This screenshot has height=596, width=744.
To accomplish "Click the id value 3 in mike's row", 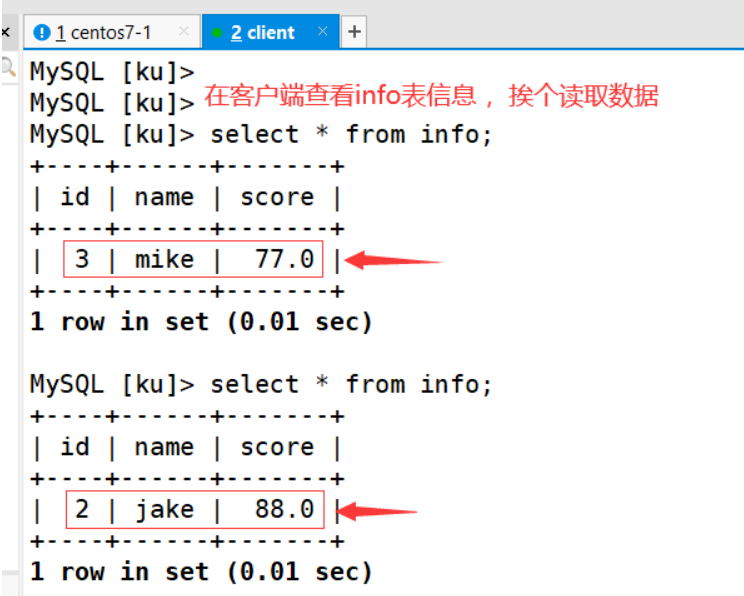I will pos(82,259).
